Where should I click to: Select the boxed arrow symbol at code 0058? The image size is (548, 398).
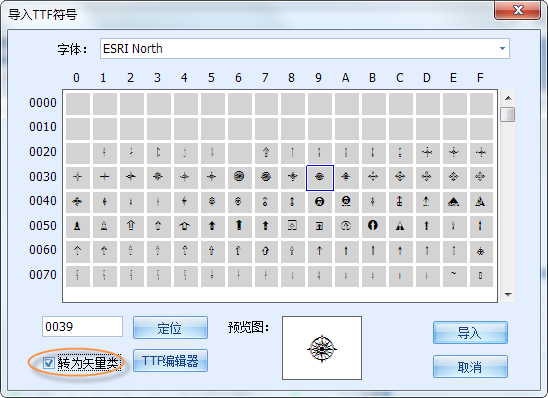(x=293, y=226)
